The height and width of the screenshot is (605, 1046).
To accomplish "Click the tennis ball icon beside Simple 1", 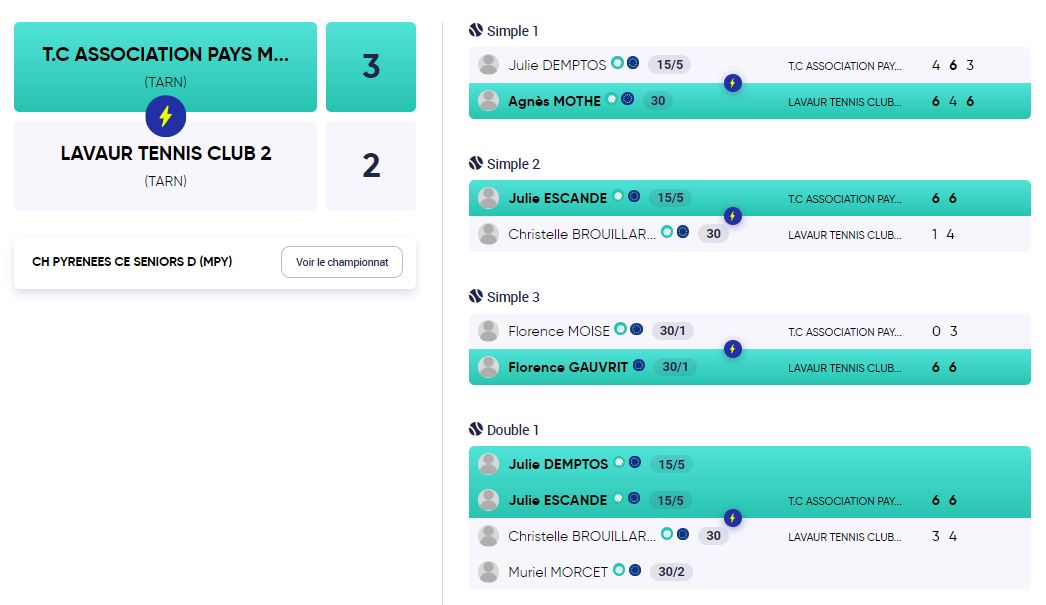I will pos(476,30).
